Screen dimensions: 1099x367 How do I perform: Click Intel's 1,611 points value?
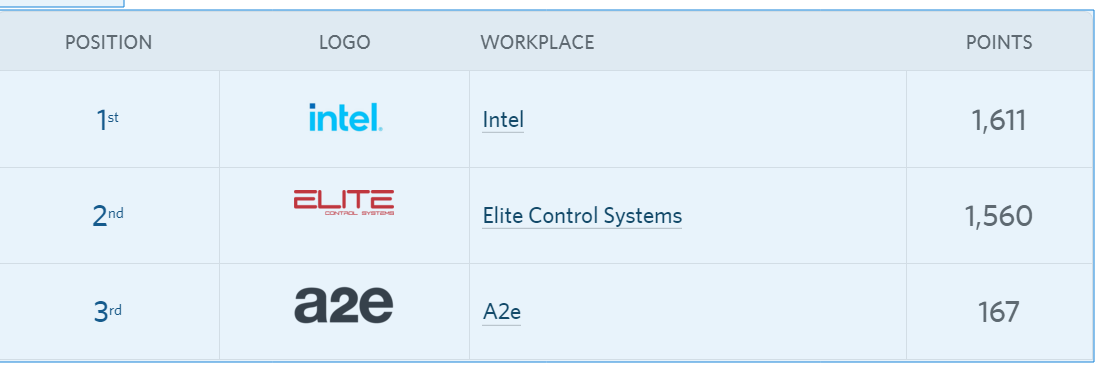(999, 120)
